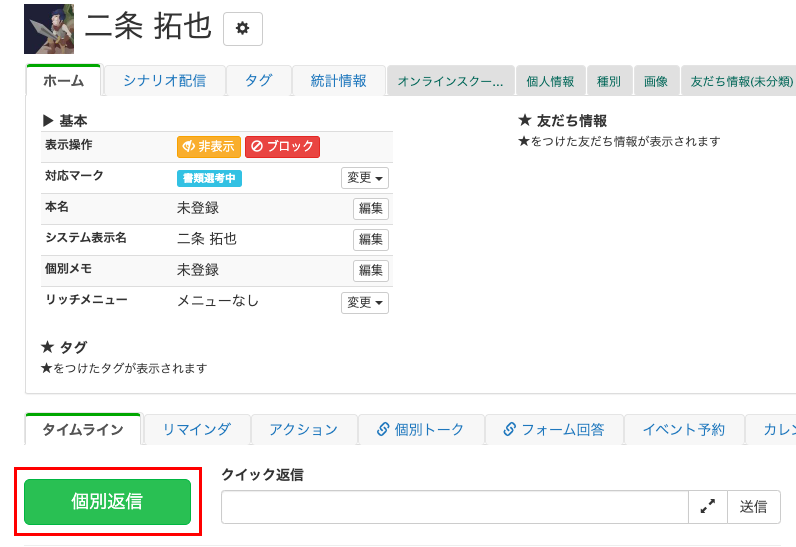Edit the 個別メモ entry

point(370,271)
